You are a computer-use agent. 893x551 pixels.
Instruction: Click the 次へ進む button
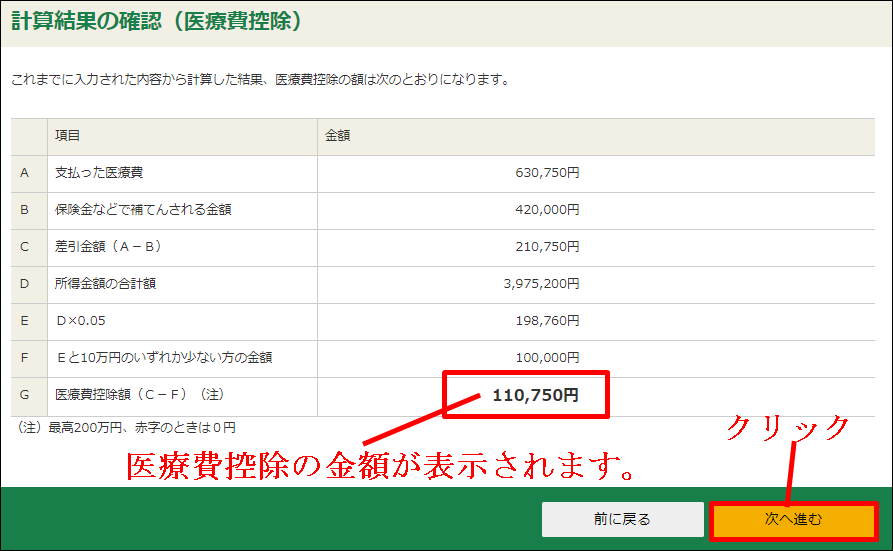pyautogui.click(x=793, y=520)
